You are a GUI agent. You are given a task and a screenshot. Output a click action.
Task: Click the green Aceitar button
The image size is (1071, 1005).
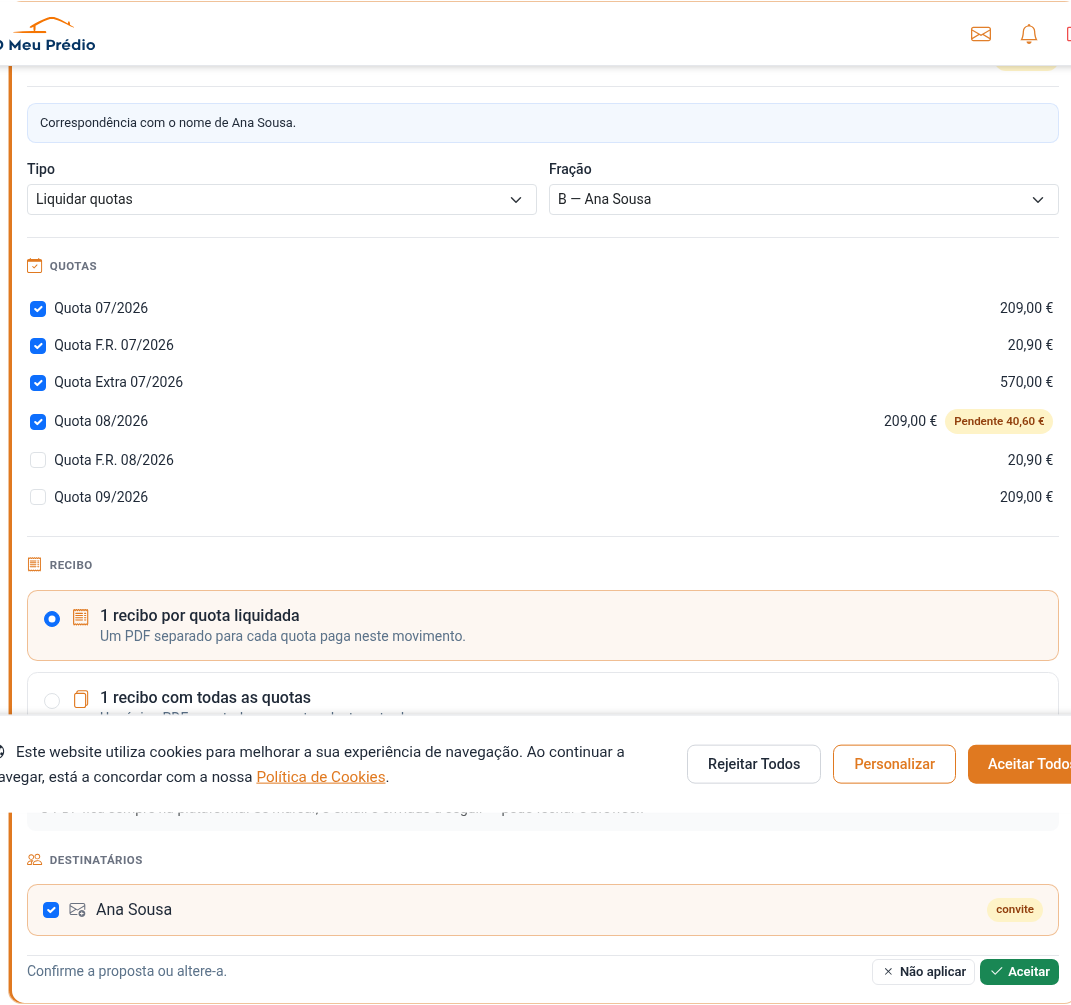1019,972
